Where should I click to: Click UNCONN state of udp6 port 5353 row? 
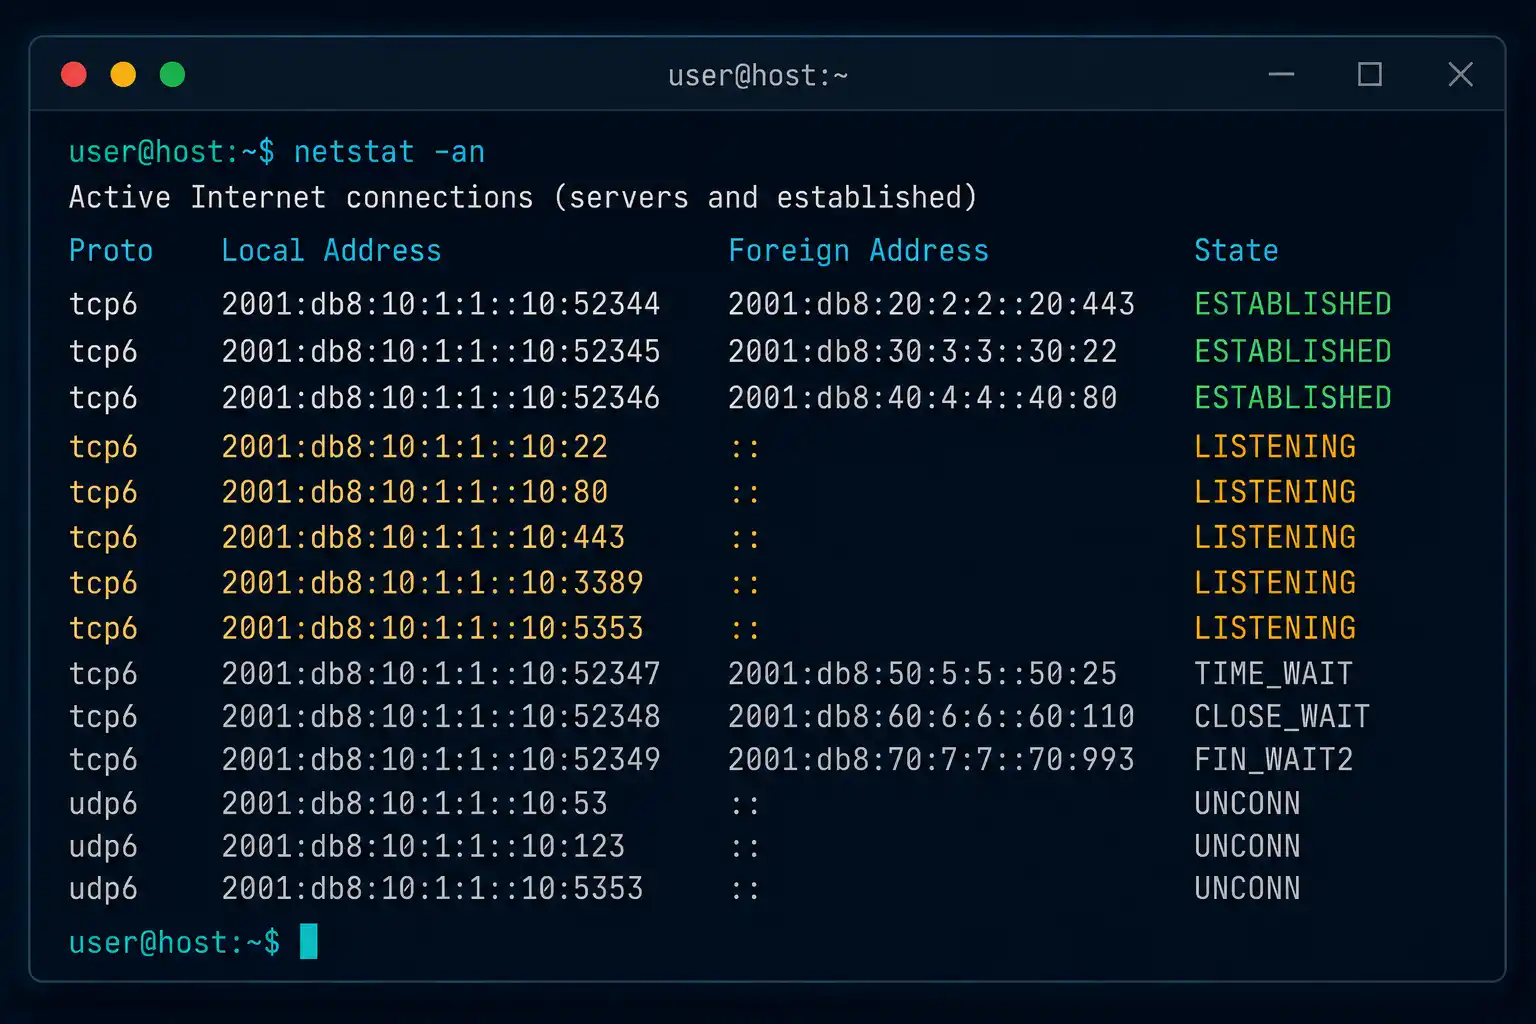coord(1247,889)
